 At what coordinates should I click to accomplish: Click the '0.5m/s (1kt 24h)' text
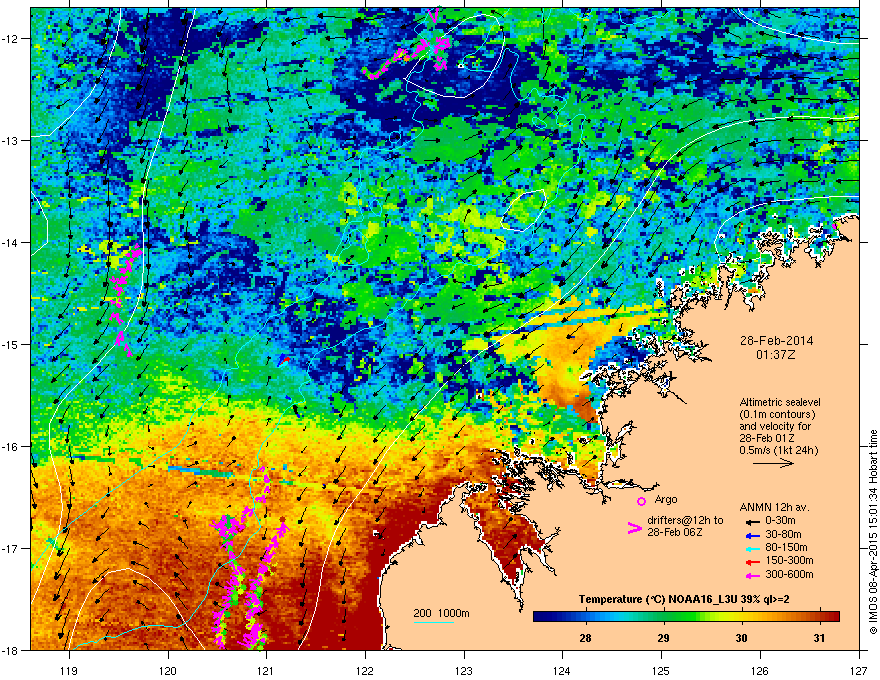tap(778, 451)
